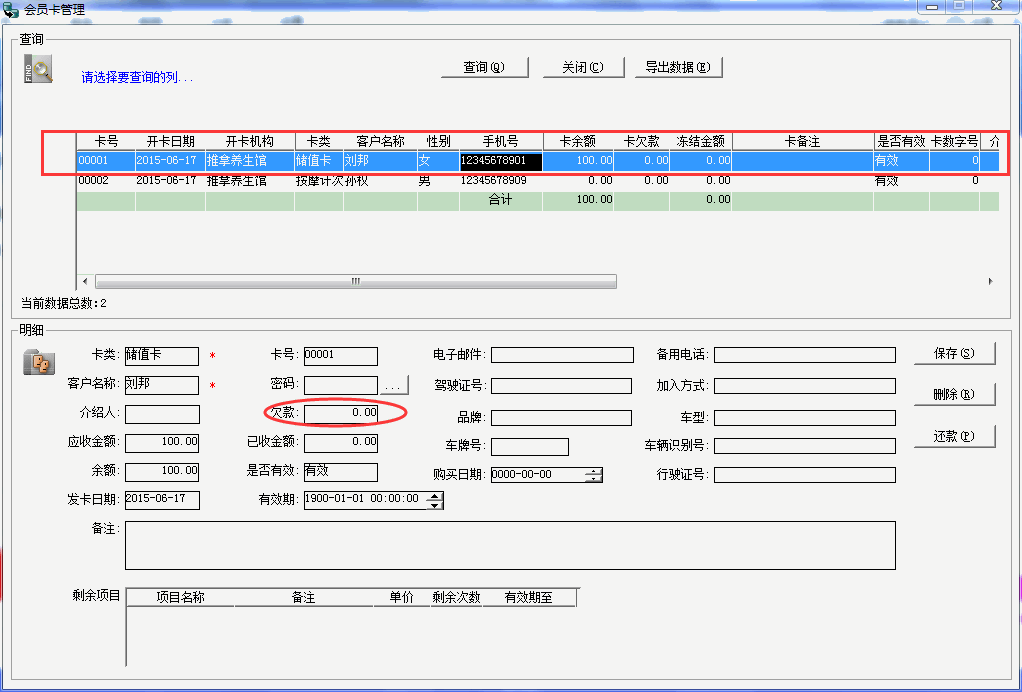
Task: Click the 性别 column header
Action: click(x=439, y=141)
